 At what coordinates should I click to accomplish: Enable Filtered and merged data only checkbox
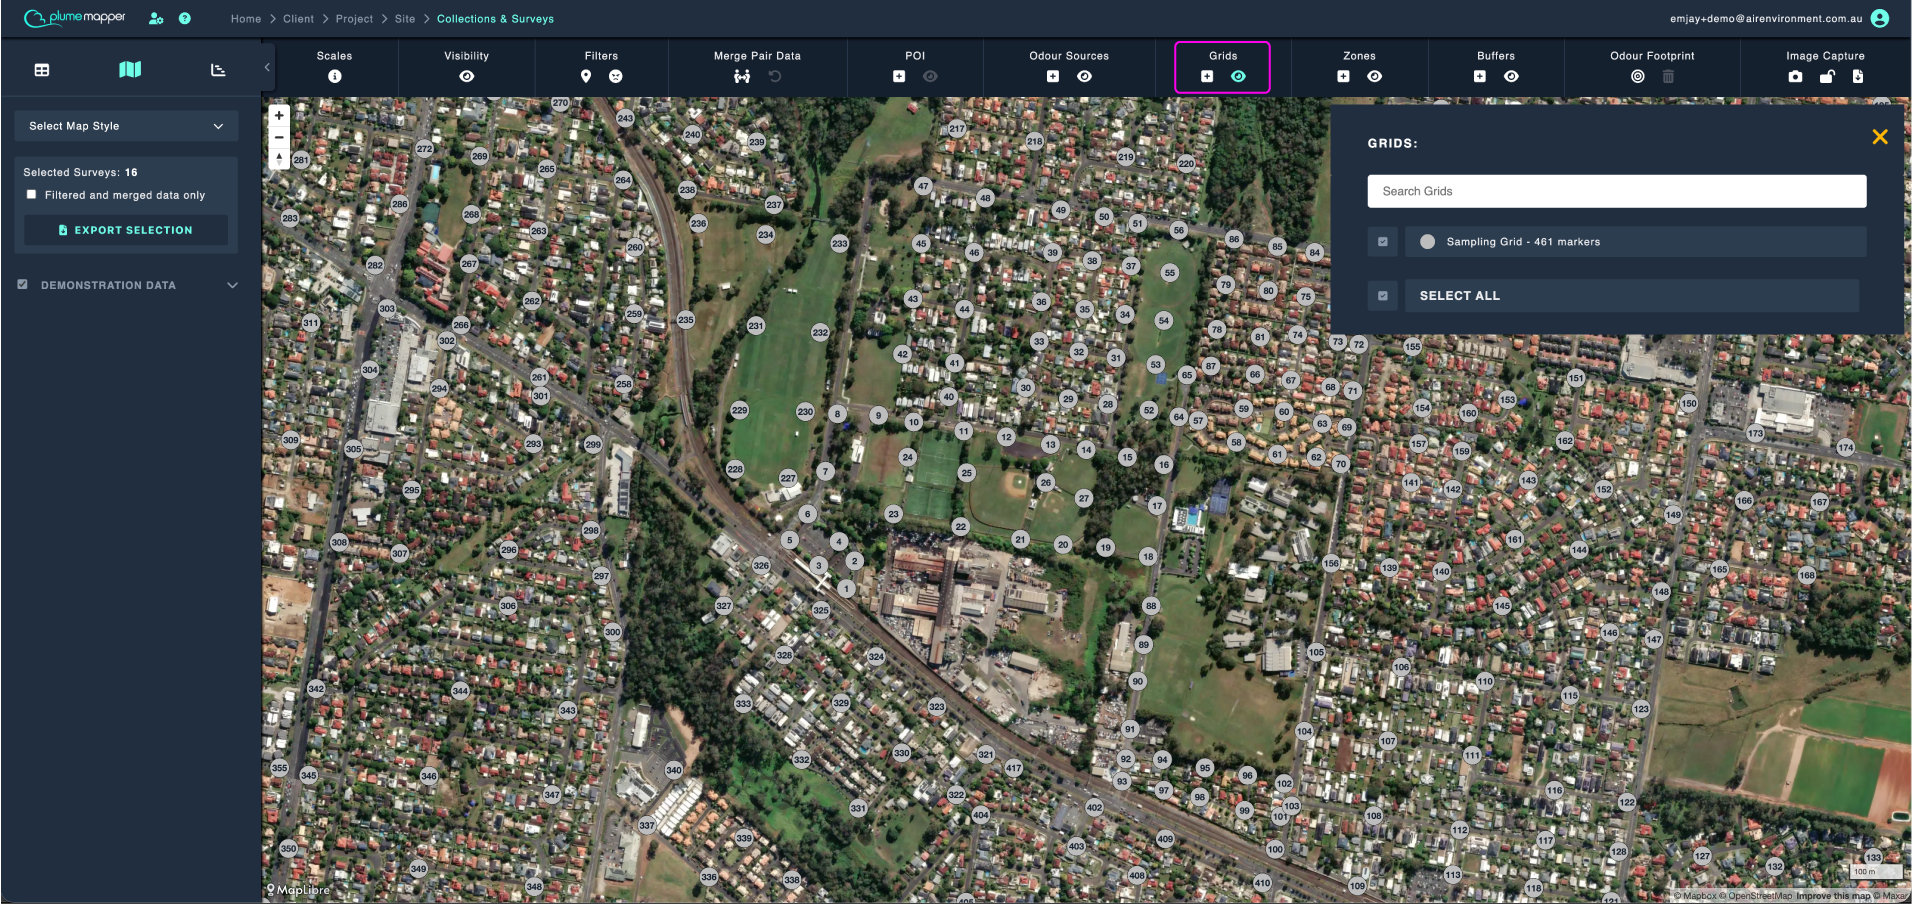coord(32,195)
